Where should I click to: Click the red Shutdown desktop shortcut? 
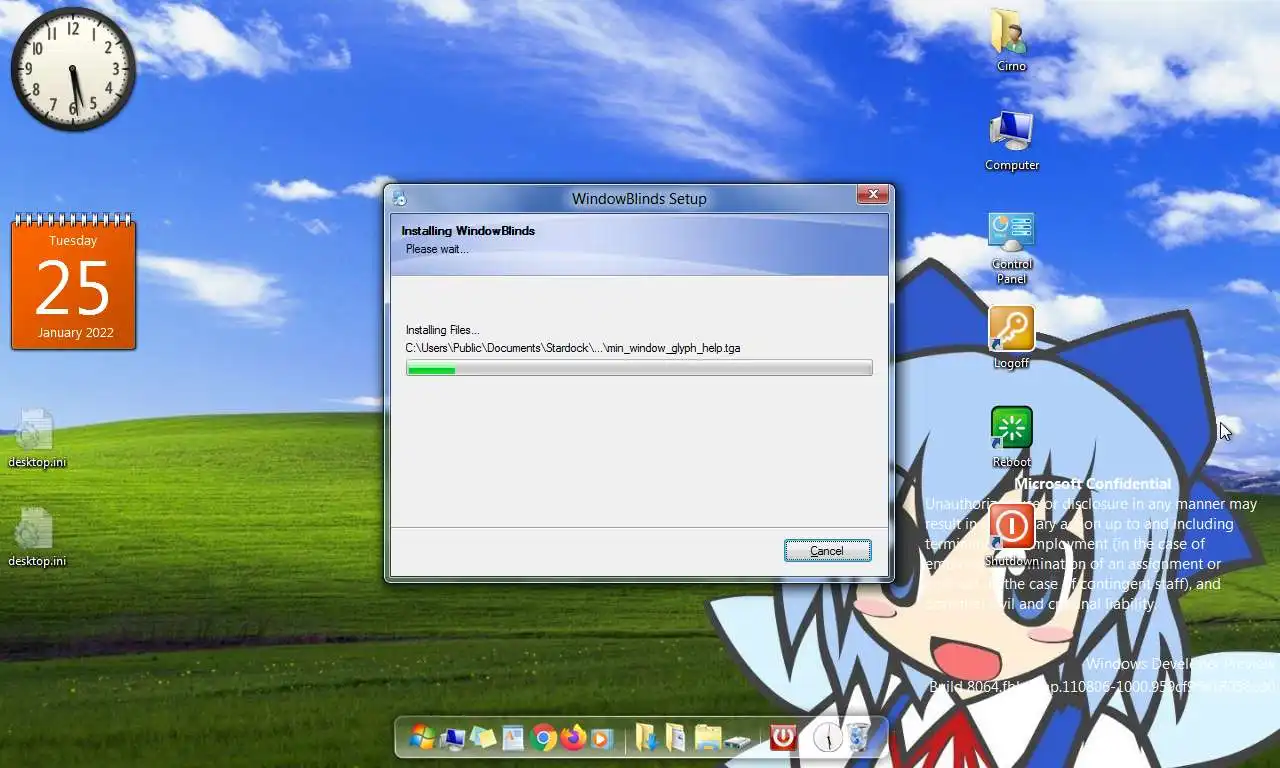[1011, 527]
